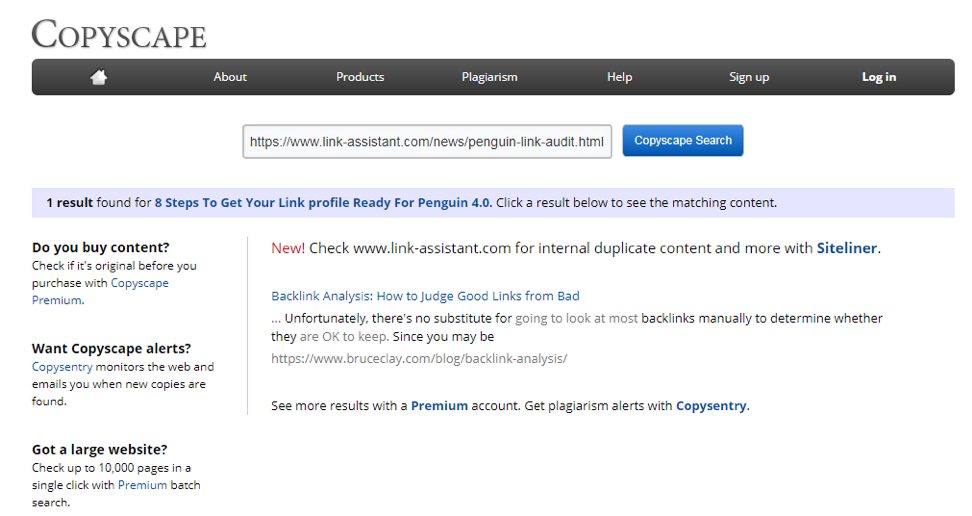The height and width of the screenshot is (516, 972).
Task: Click the home icon in navigation bar
Action: pyautogui.click(x=99, y=77)
